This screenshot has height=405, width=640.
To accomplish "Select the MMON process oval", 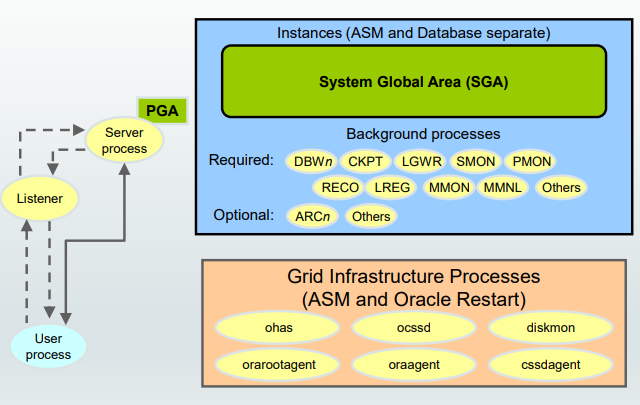I will [449, 188].
